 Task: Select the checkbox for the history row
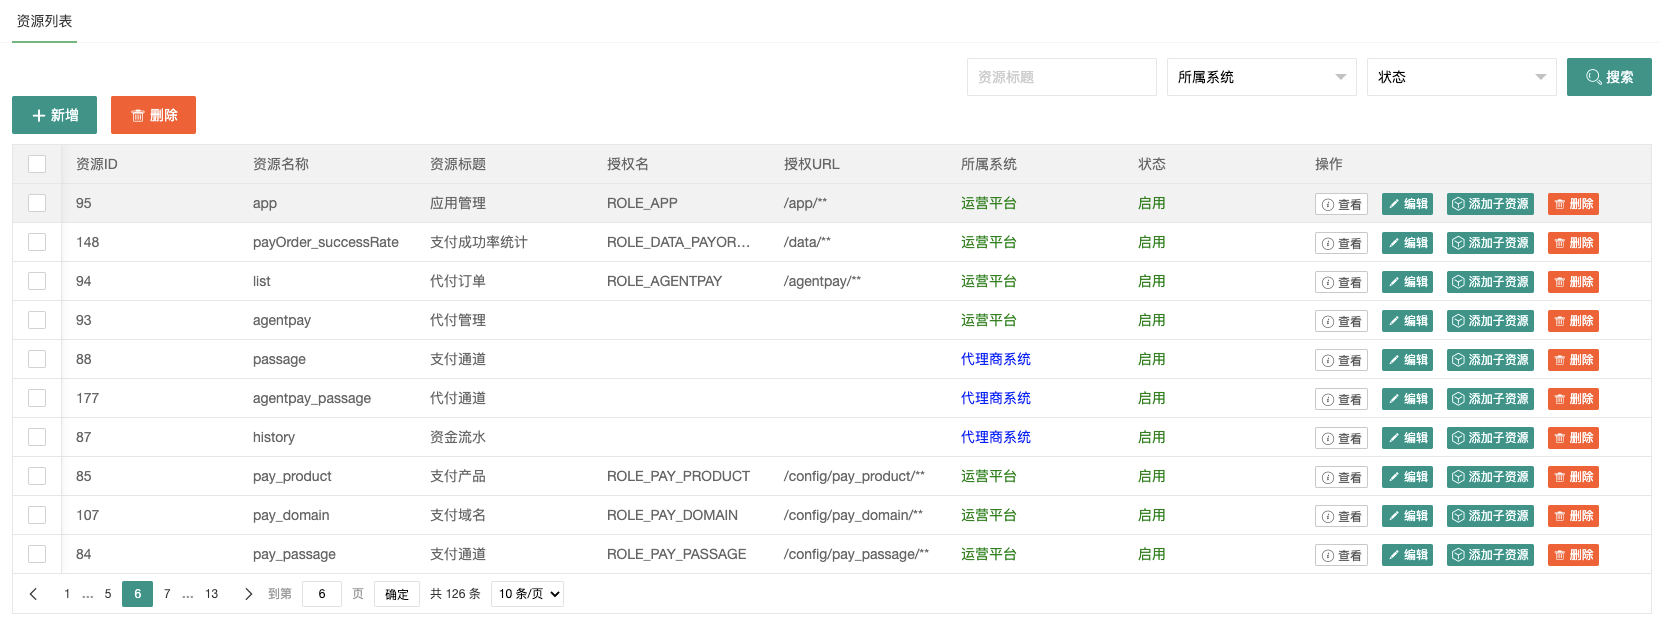tap(37, 437)
